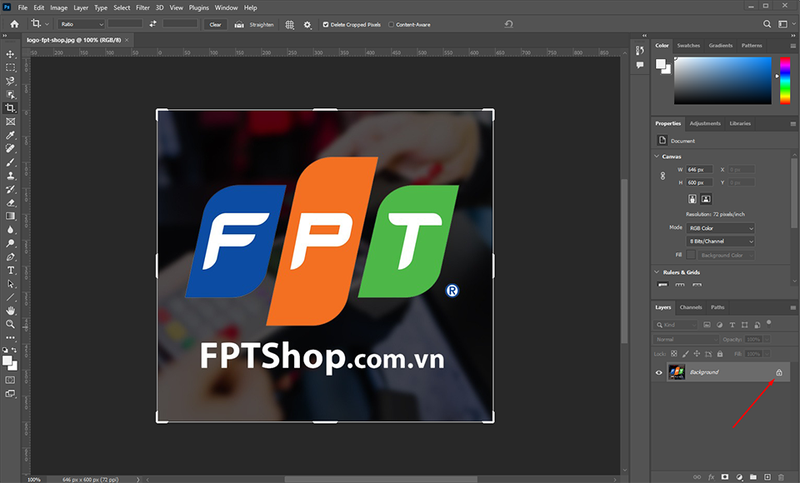Add a layer style fx

point(711,477)
